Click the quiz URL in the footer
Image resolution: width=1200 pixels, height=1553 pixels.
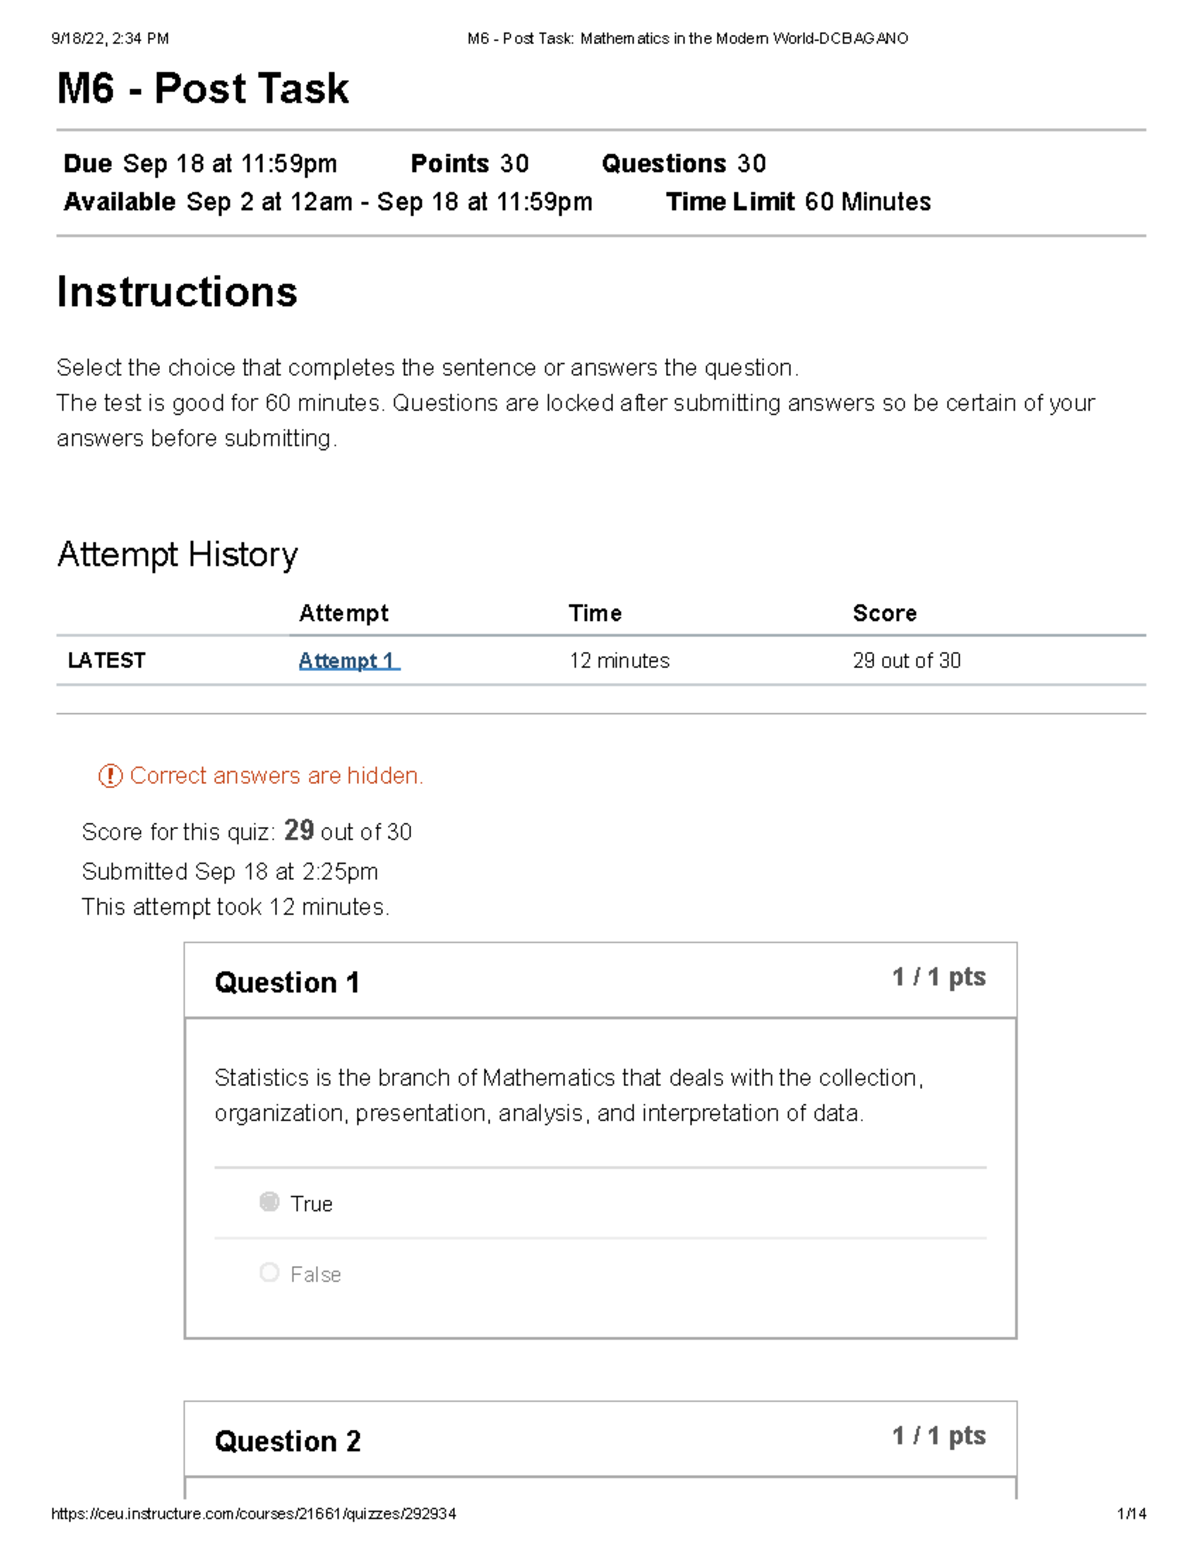[254, 1514]
